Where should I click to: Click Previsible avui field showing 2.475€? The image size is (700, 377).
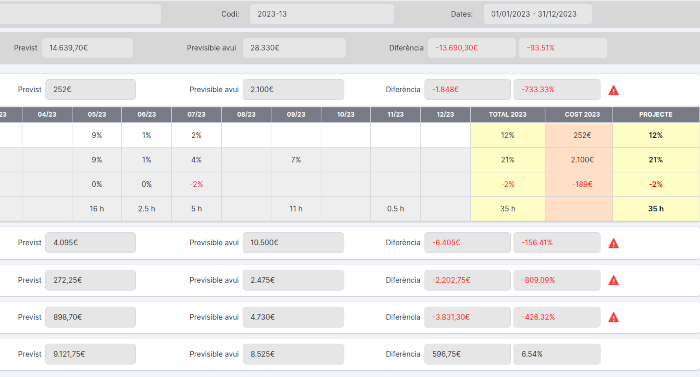click(x=293, y=280)
